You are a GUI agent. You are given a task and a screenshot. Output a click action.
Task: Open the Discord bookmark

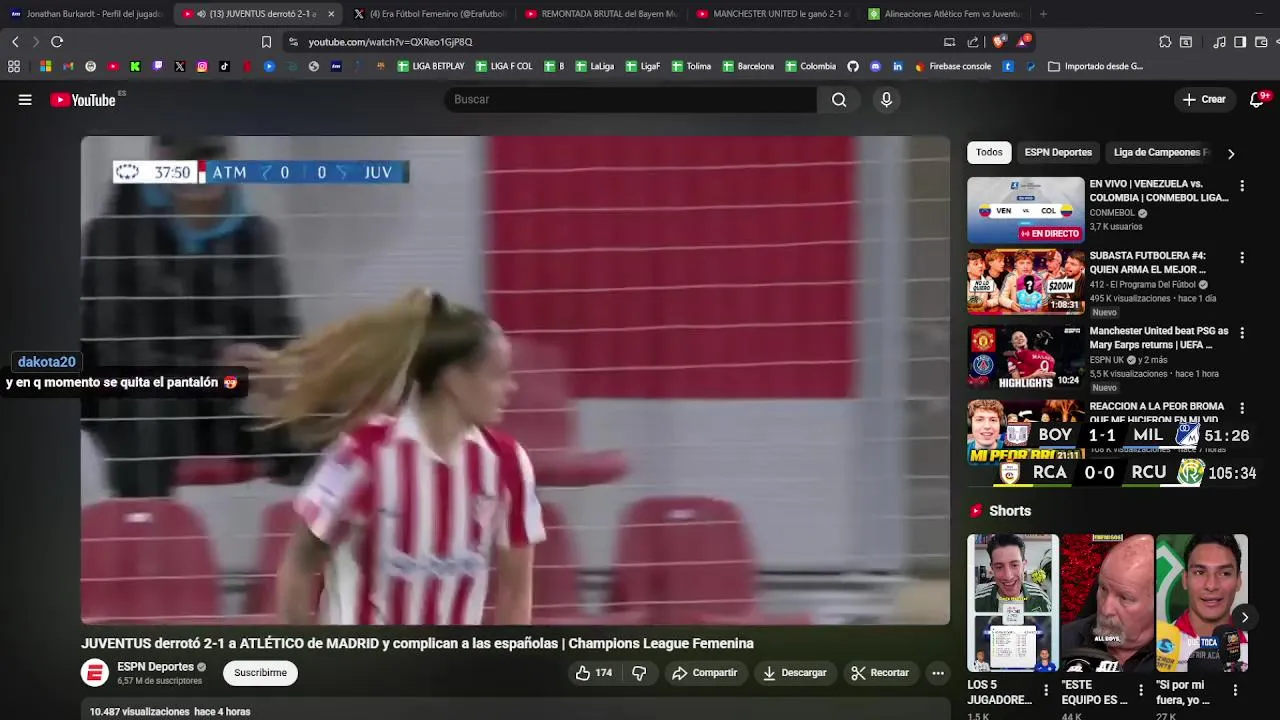coord(875,67)
